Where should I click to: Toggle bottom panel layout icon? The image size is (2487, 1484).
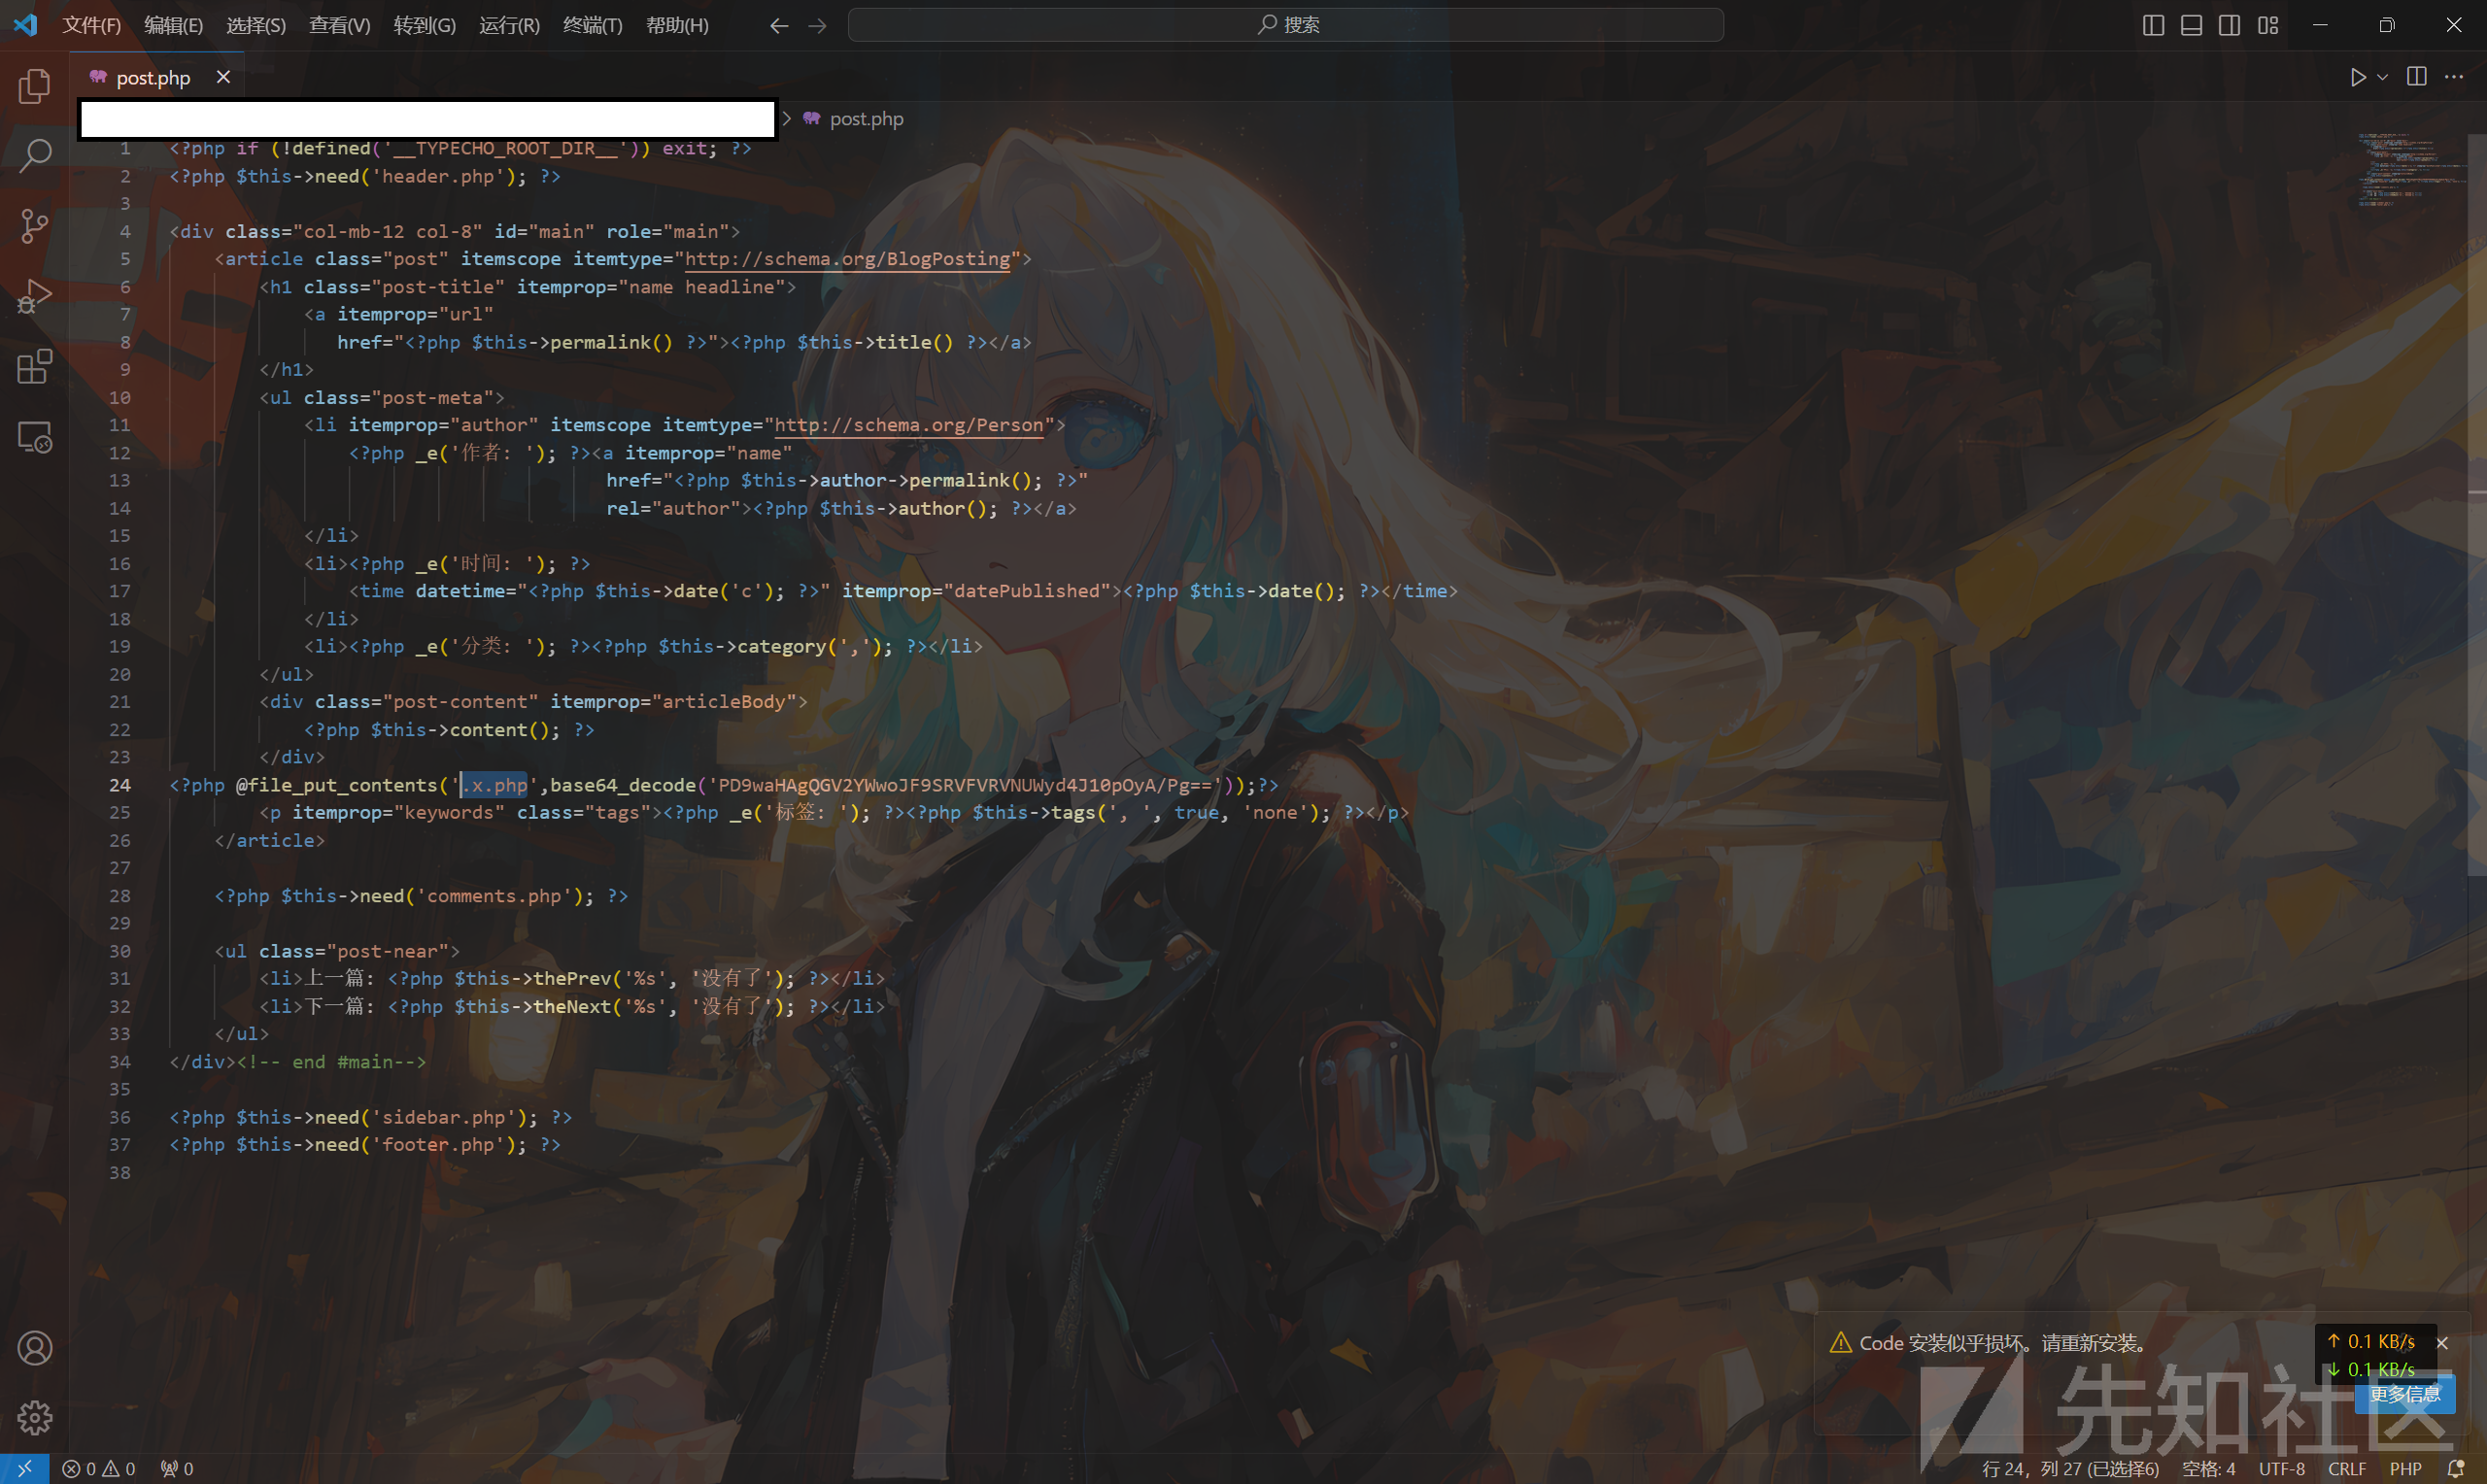click(2191, 25)
